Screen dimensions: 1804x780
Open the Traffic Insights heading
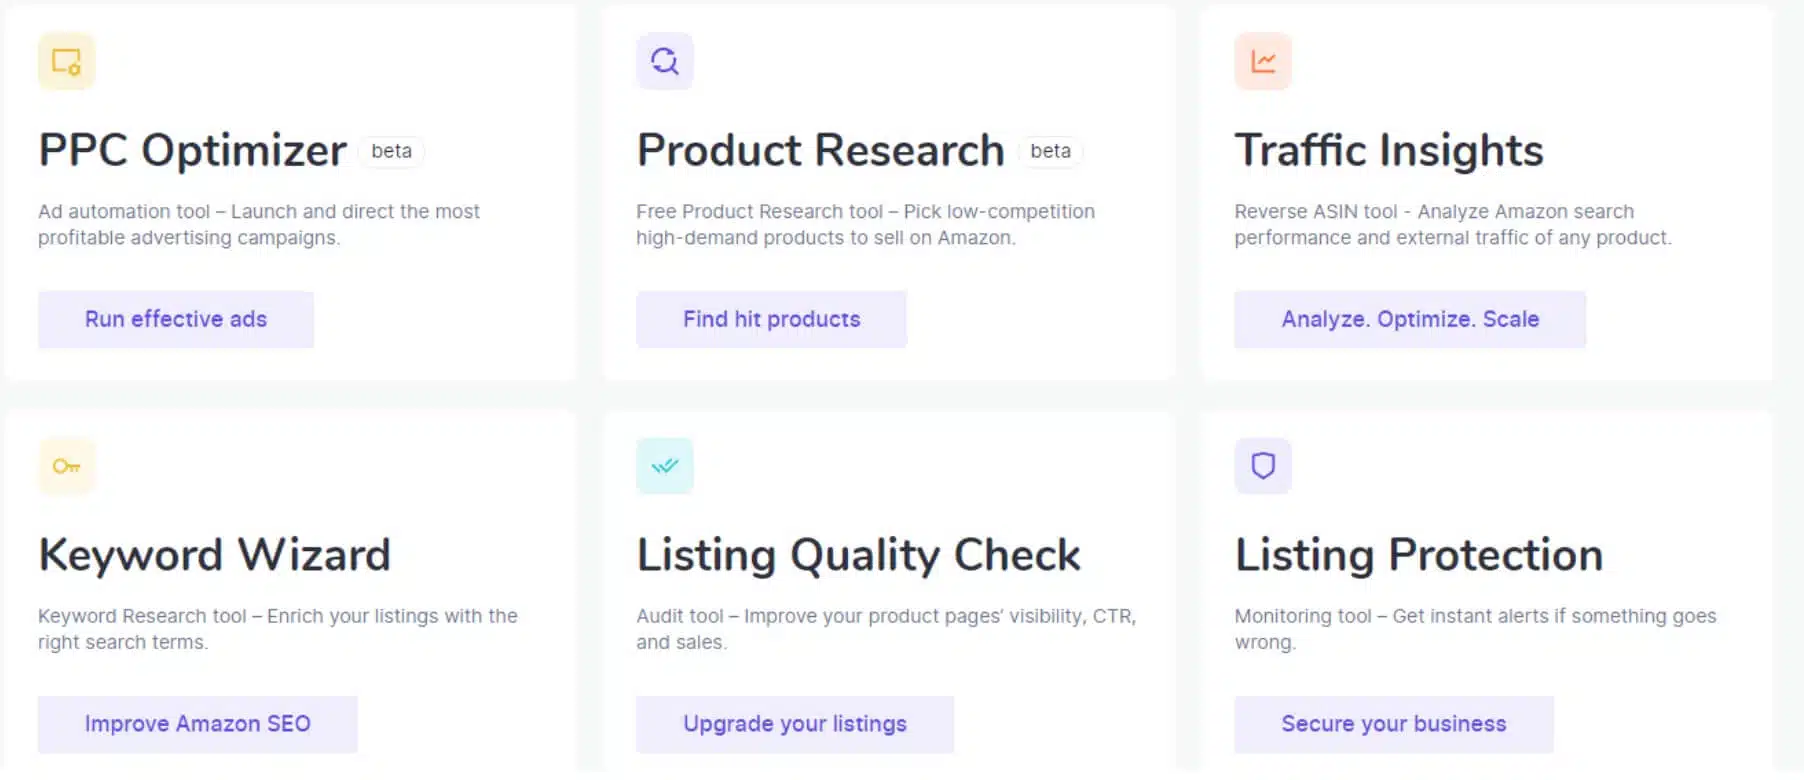(1388, 151)
